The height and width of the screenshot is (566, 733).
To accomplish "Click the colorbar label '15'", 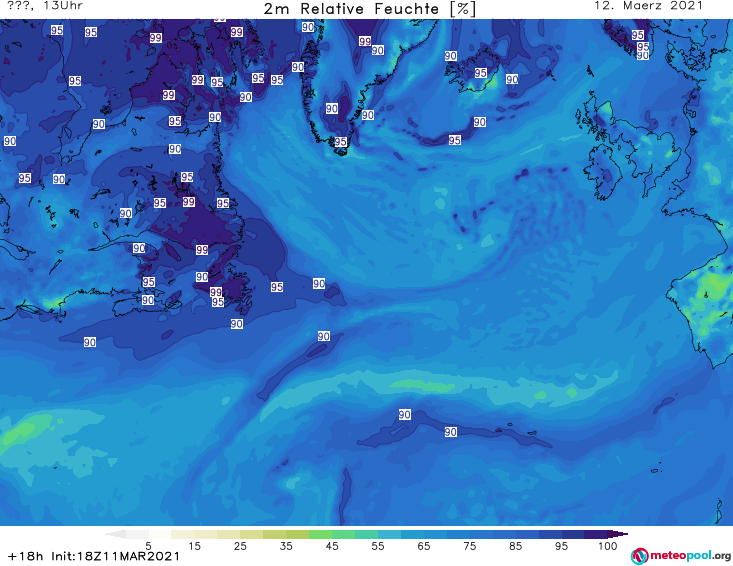I will click(x=194, y=546).
